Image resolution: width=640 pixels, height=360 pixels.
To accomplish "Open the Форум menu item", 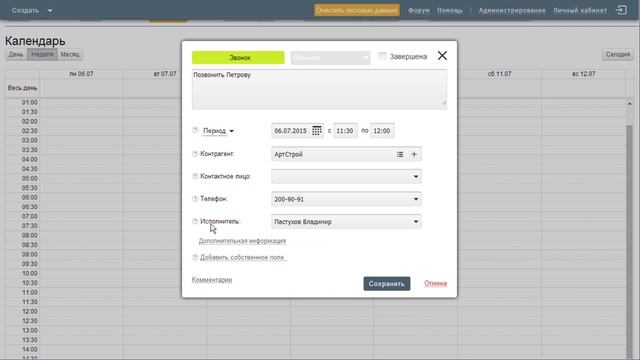I will pos(418,10).
